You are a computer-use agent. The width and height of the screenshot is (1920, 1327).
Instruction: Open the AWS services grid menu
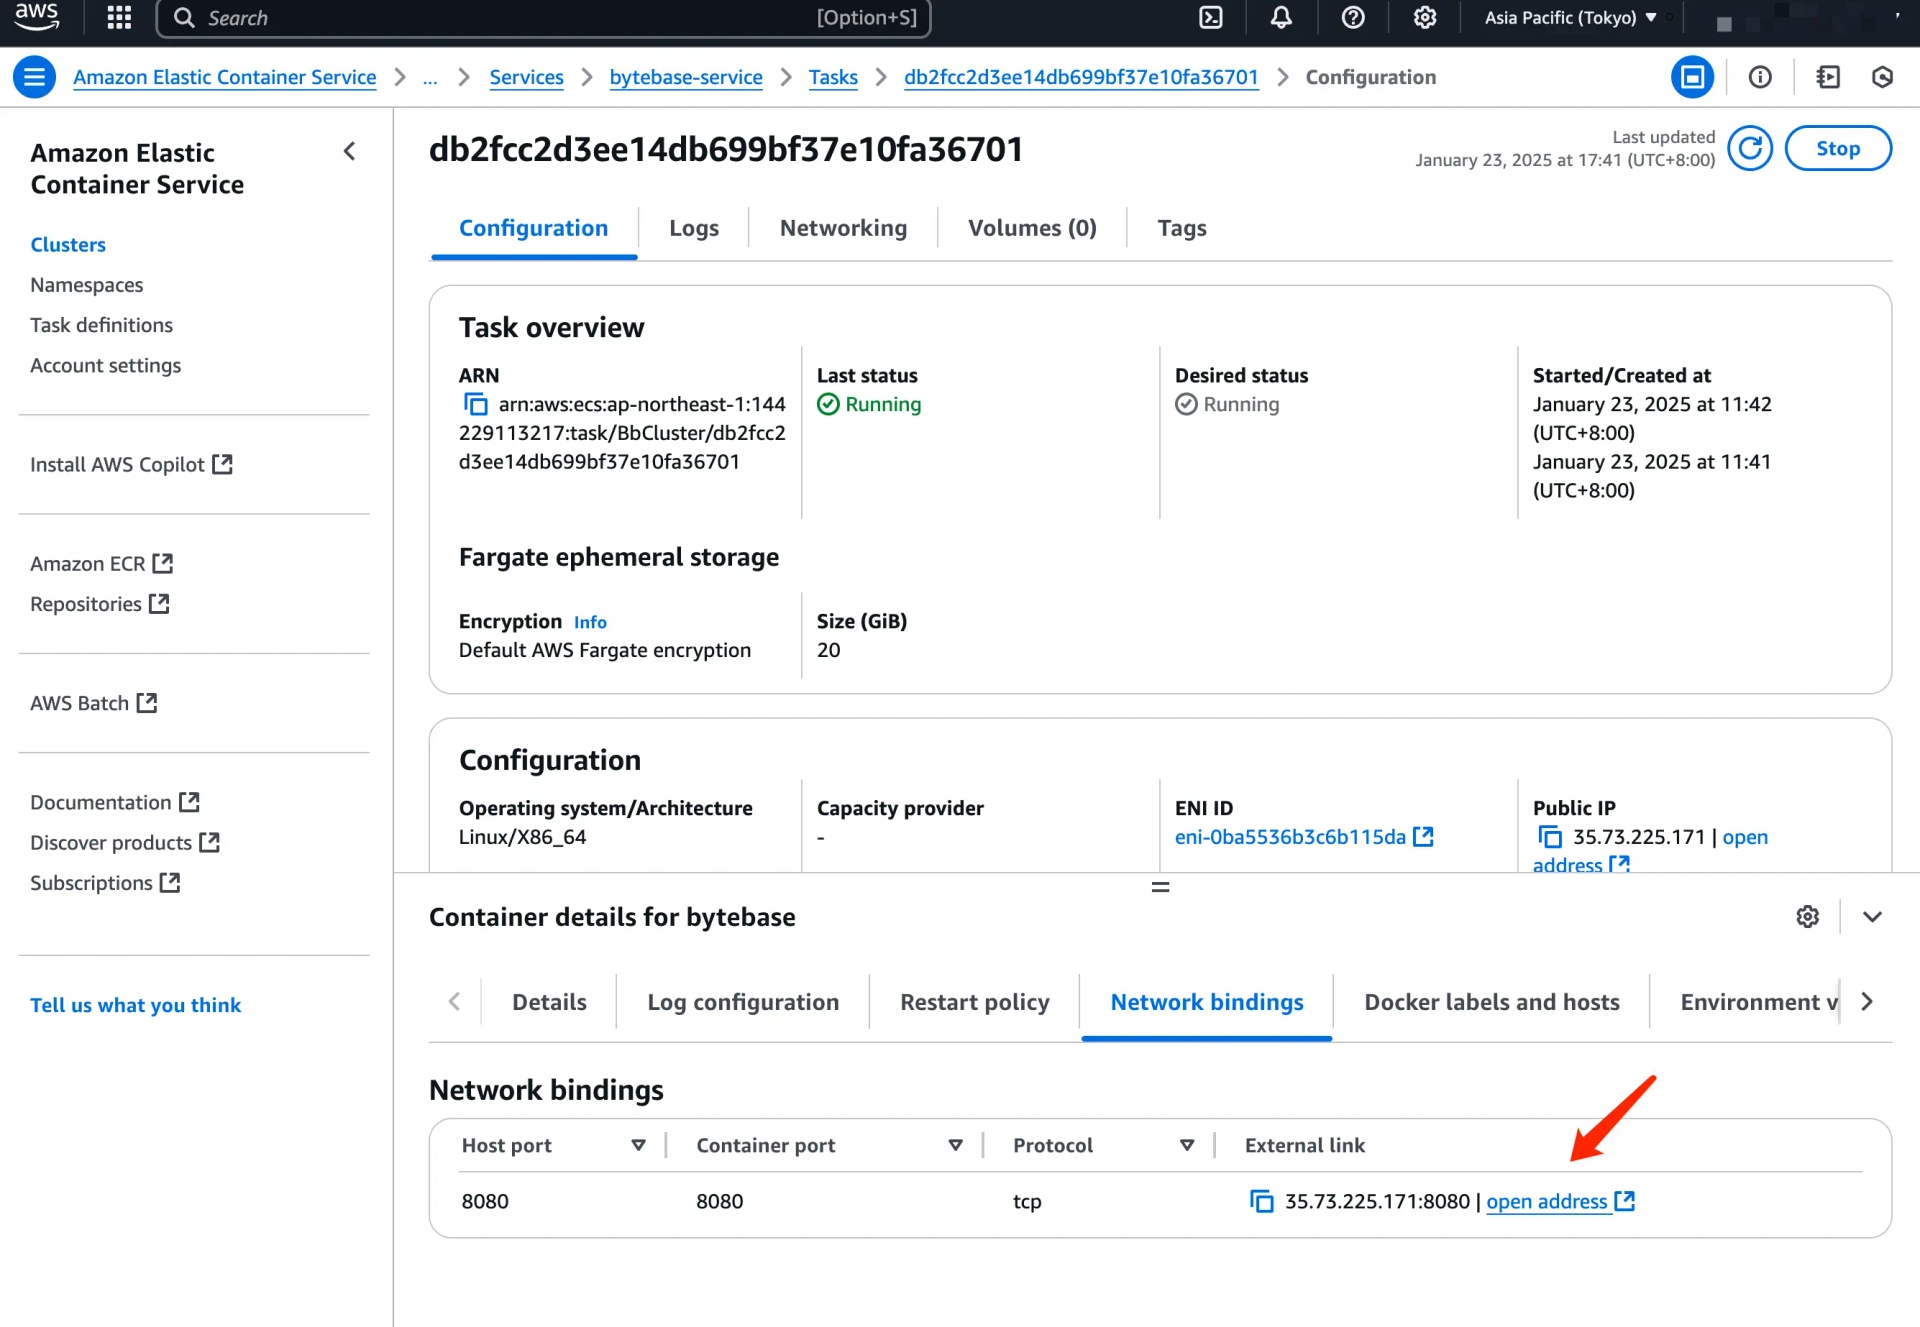click(x=119, y=17)
